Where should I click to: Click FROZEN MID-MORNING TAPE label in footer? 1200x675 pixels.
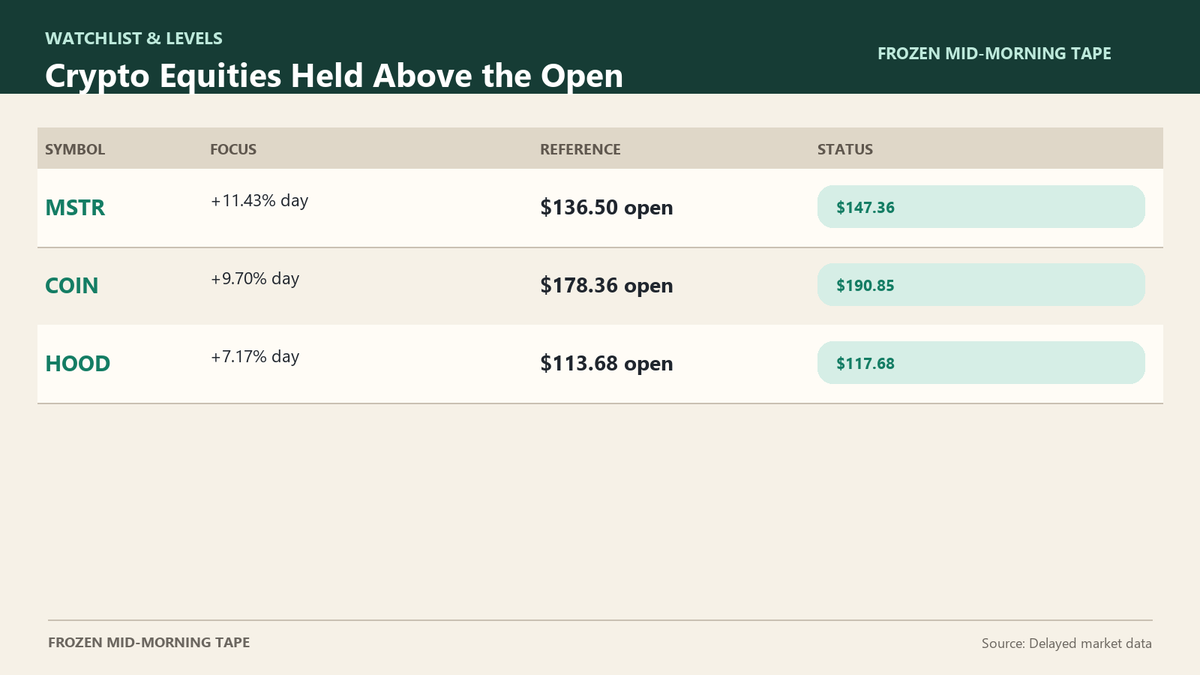click(x=149, y=642)
